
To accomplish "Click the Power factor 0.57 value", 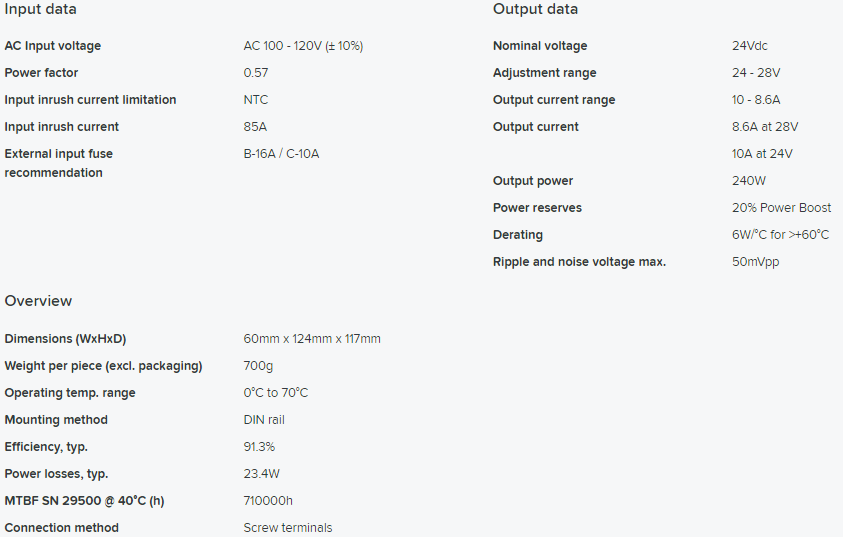I will tap(256, 73).
